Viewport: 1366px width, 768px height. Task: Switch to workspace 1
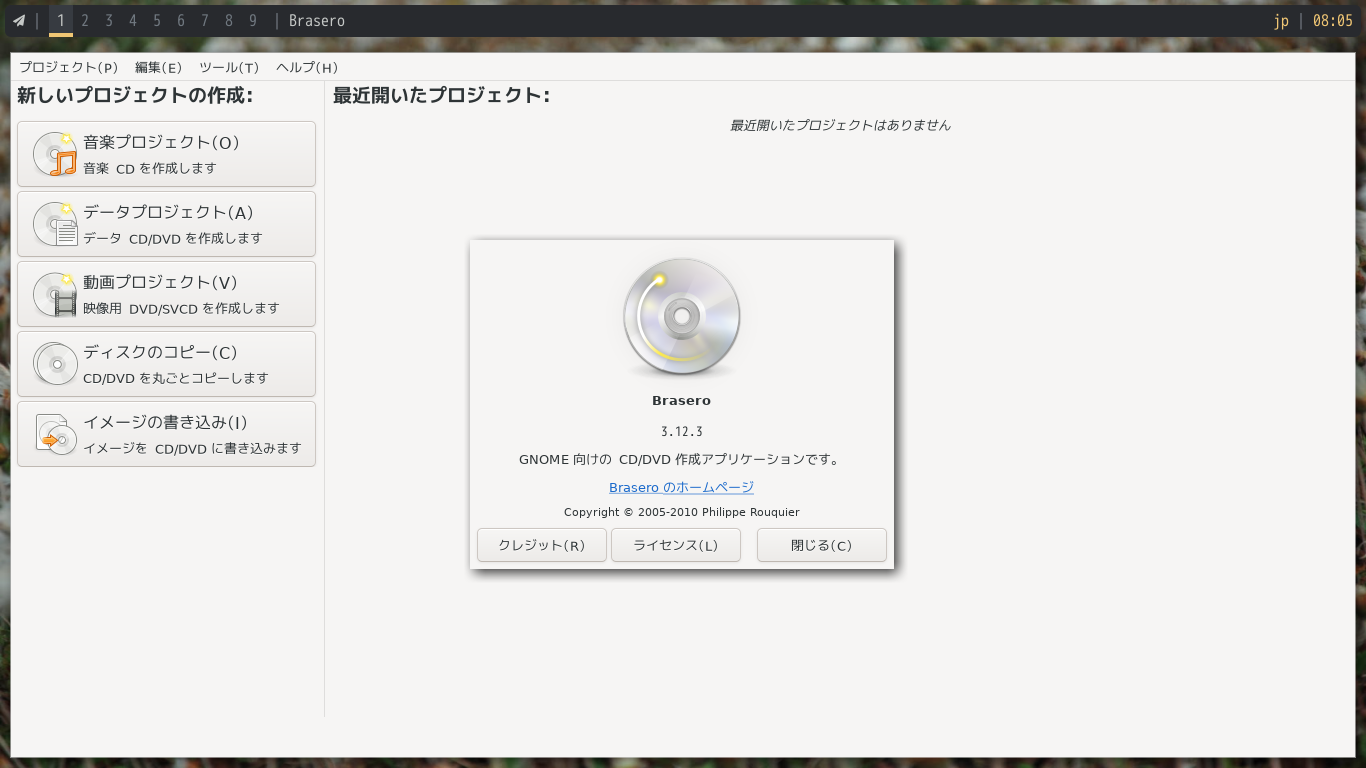(x=60, y=21)
